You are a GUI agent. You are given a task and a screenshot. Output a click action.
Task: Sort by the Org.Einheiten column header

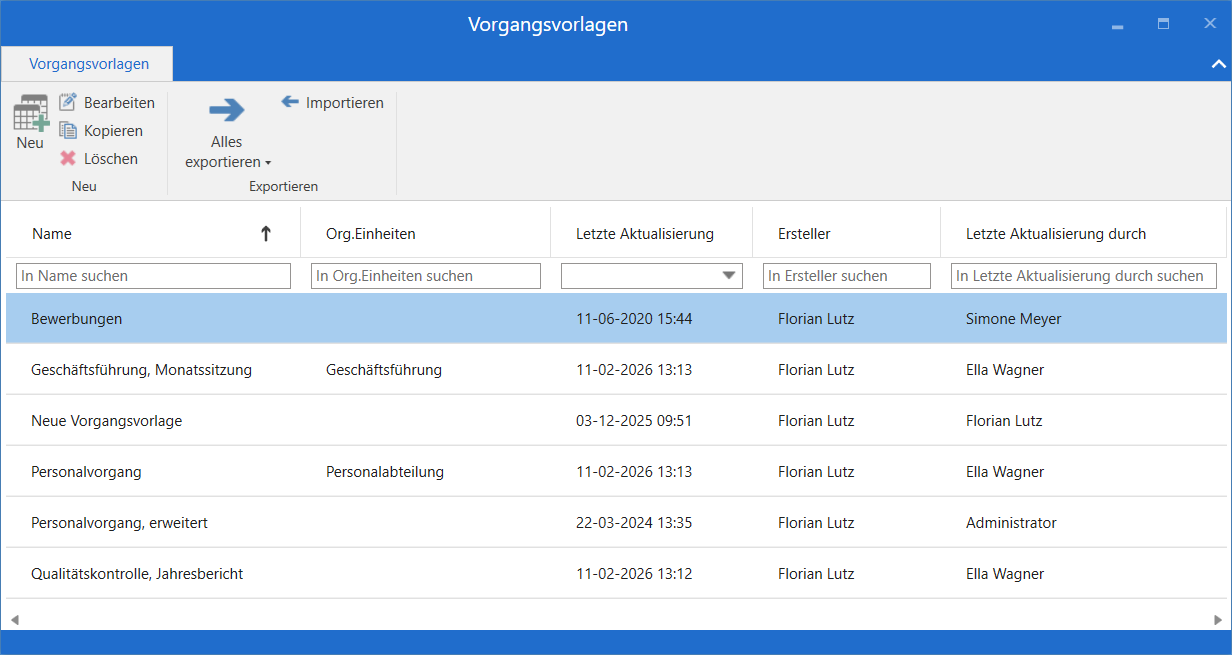pyautogui.click(x=370, y=234)
